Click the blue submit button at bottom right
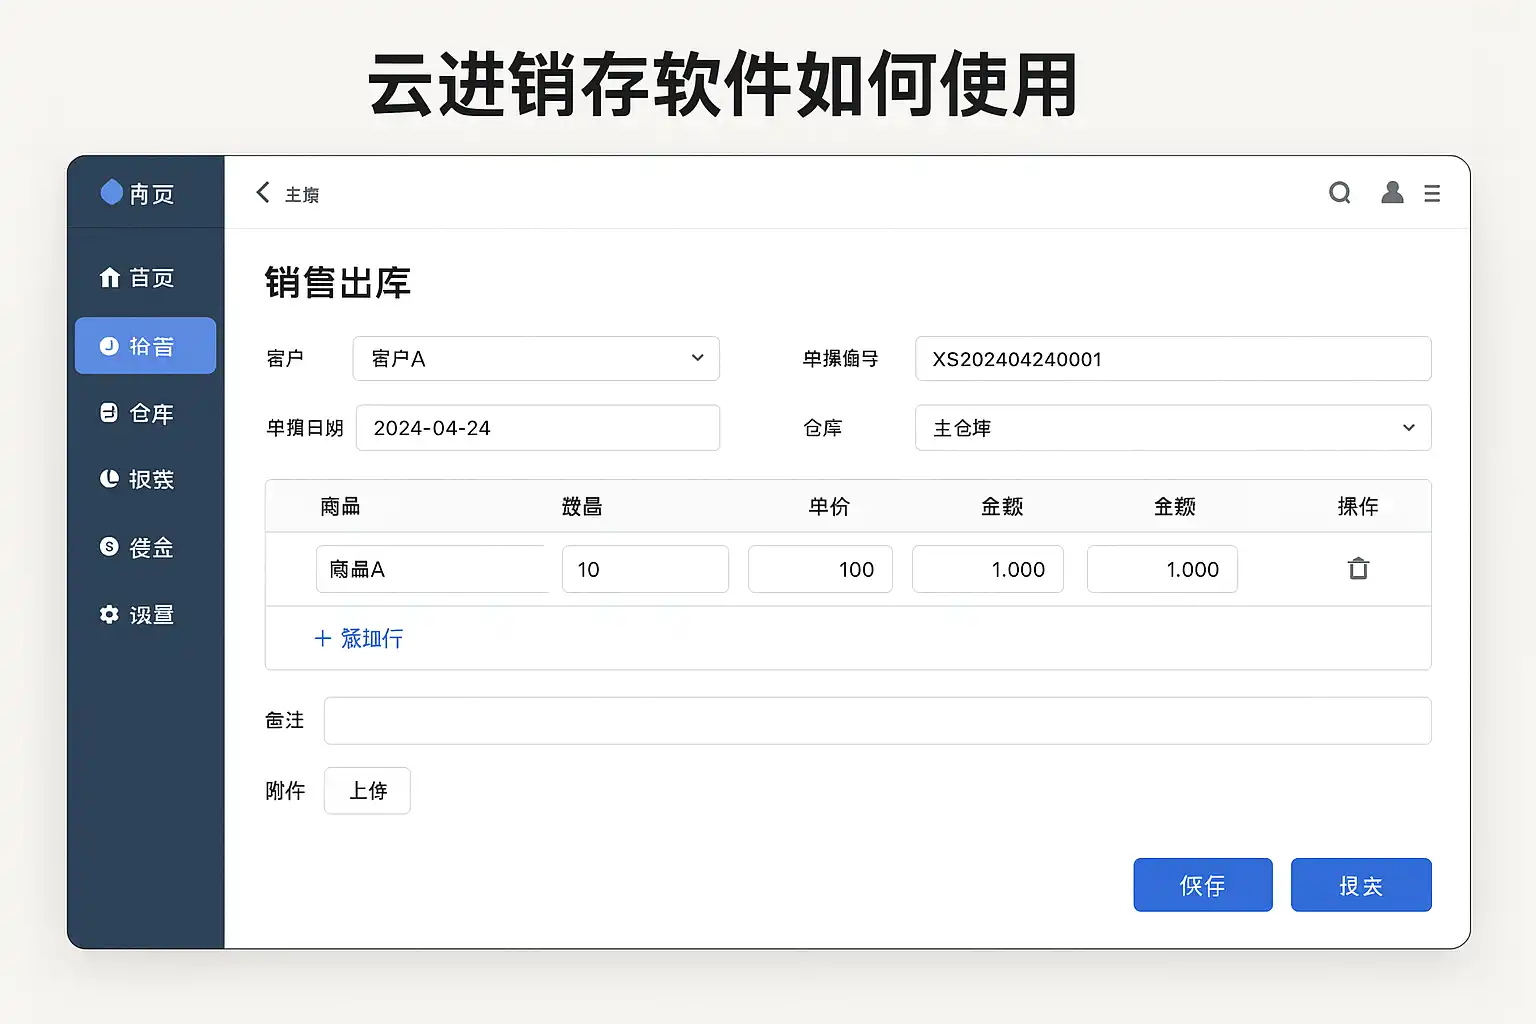The width and height of the screenshot is (1536, 1024). click(1360, 885)
